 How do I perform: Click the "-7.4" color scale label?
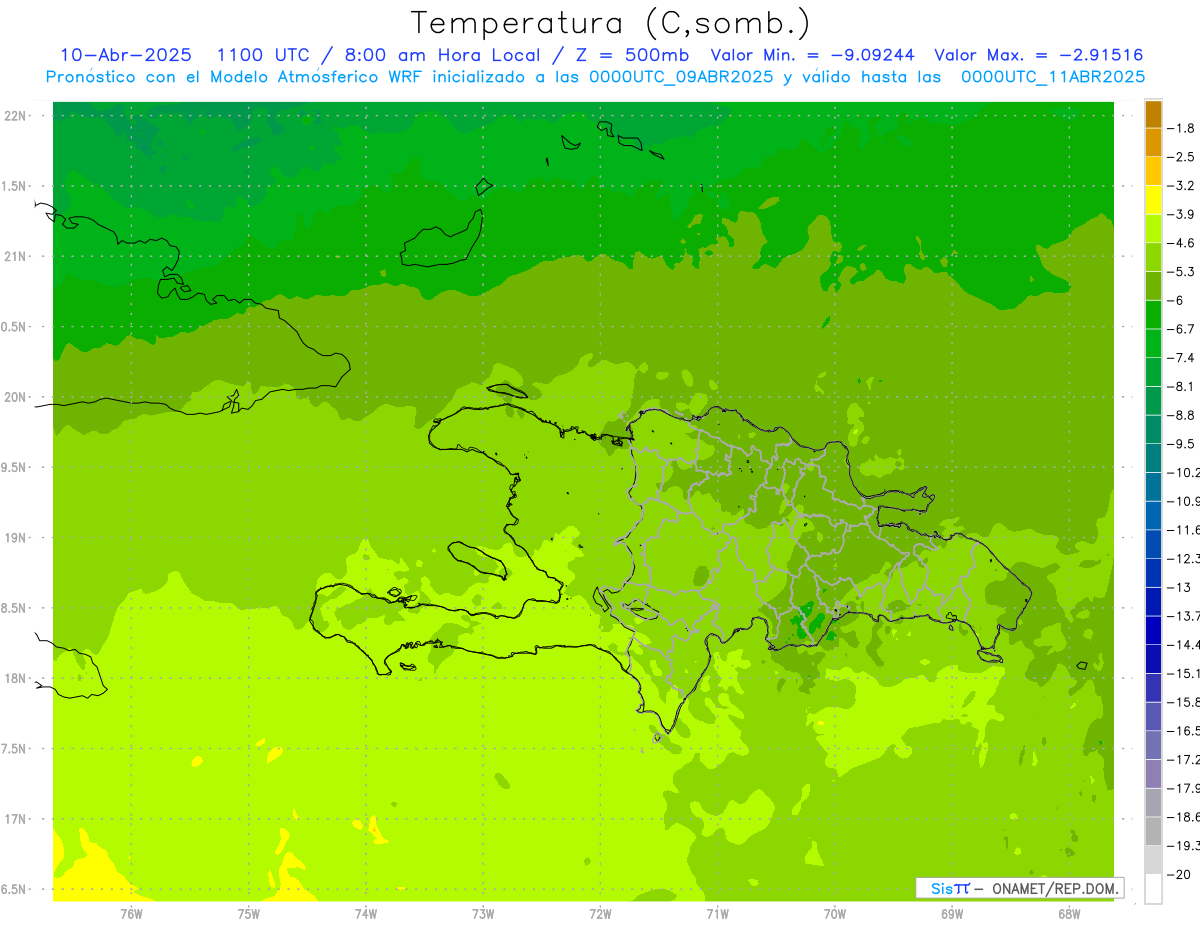tap(1181, 358)
